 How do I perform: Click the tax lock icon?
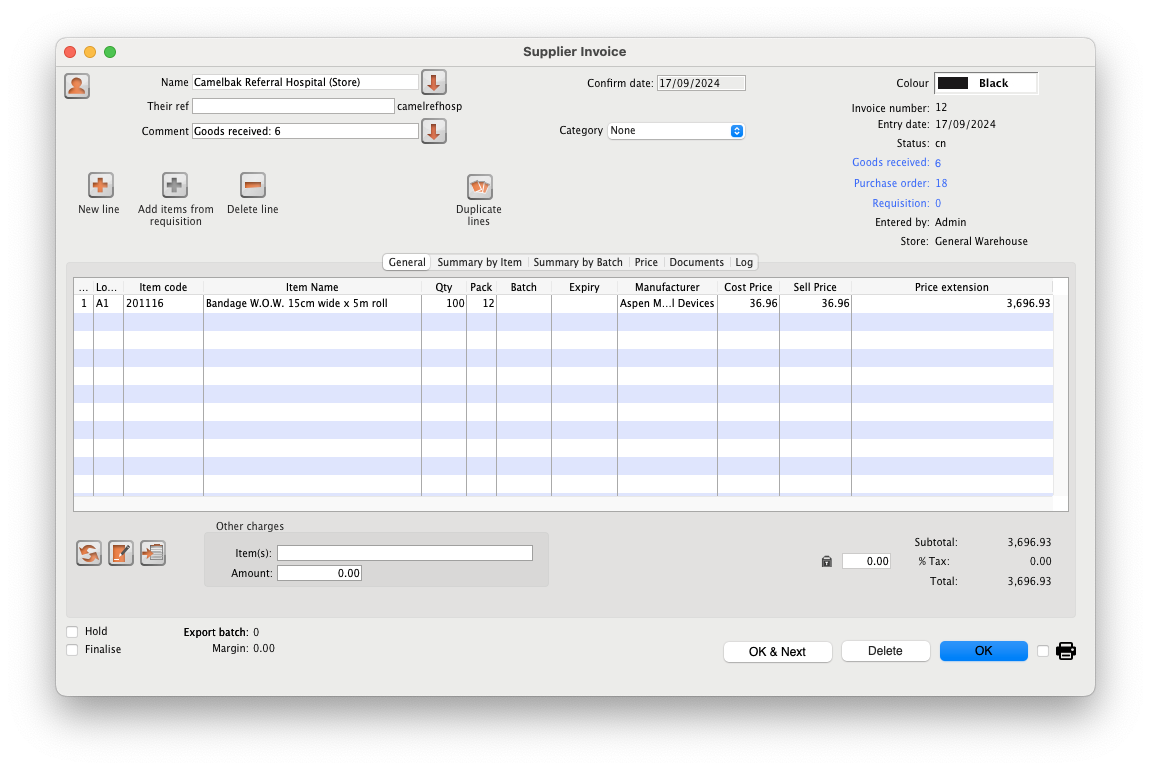click(826, 562)
